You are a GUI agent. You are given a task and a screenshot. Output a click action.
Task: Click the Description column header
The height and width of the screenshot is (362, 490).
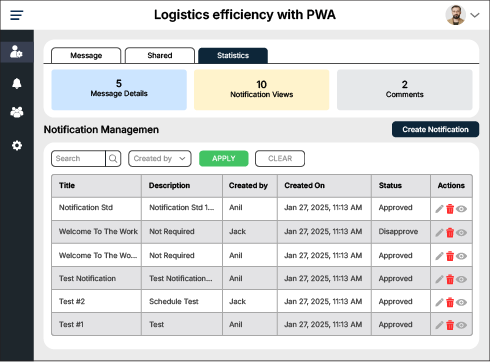(182, 186)
